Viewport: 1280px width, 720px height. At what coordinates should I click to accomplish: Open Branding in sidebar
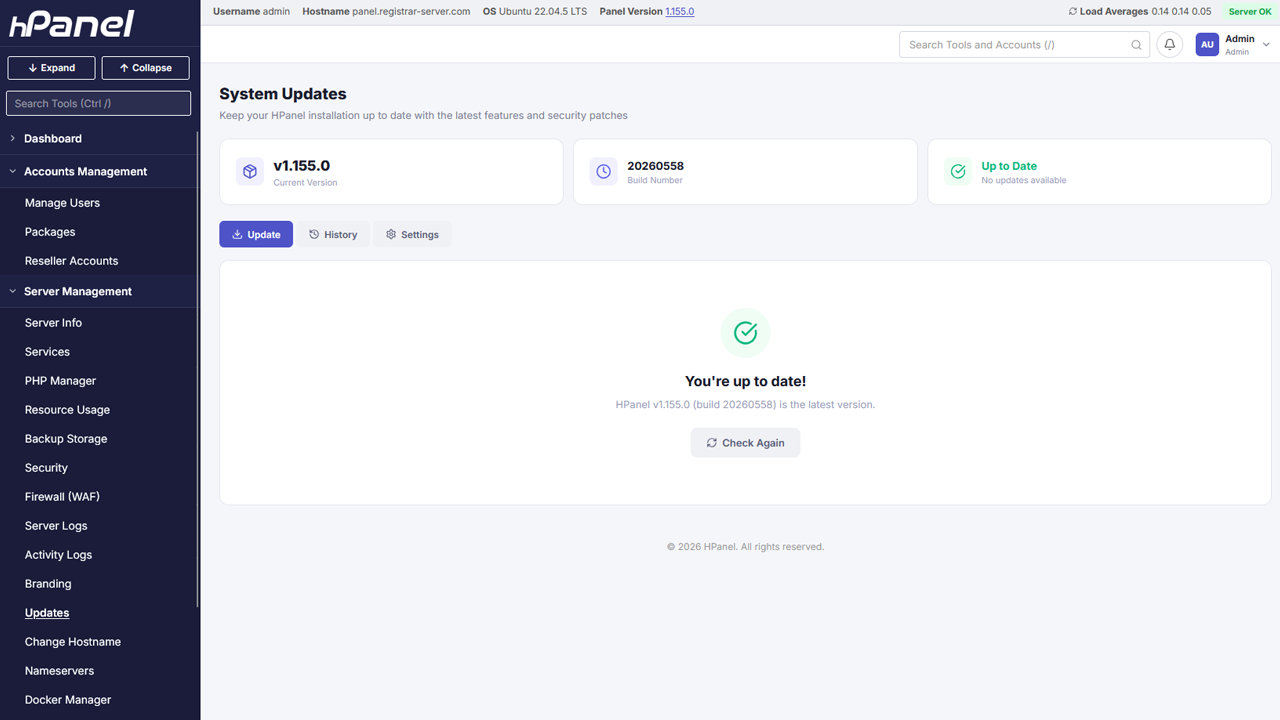48,584
